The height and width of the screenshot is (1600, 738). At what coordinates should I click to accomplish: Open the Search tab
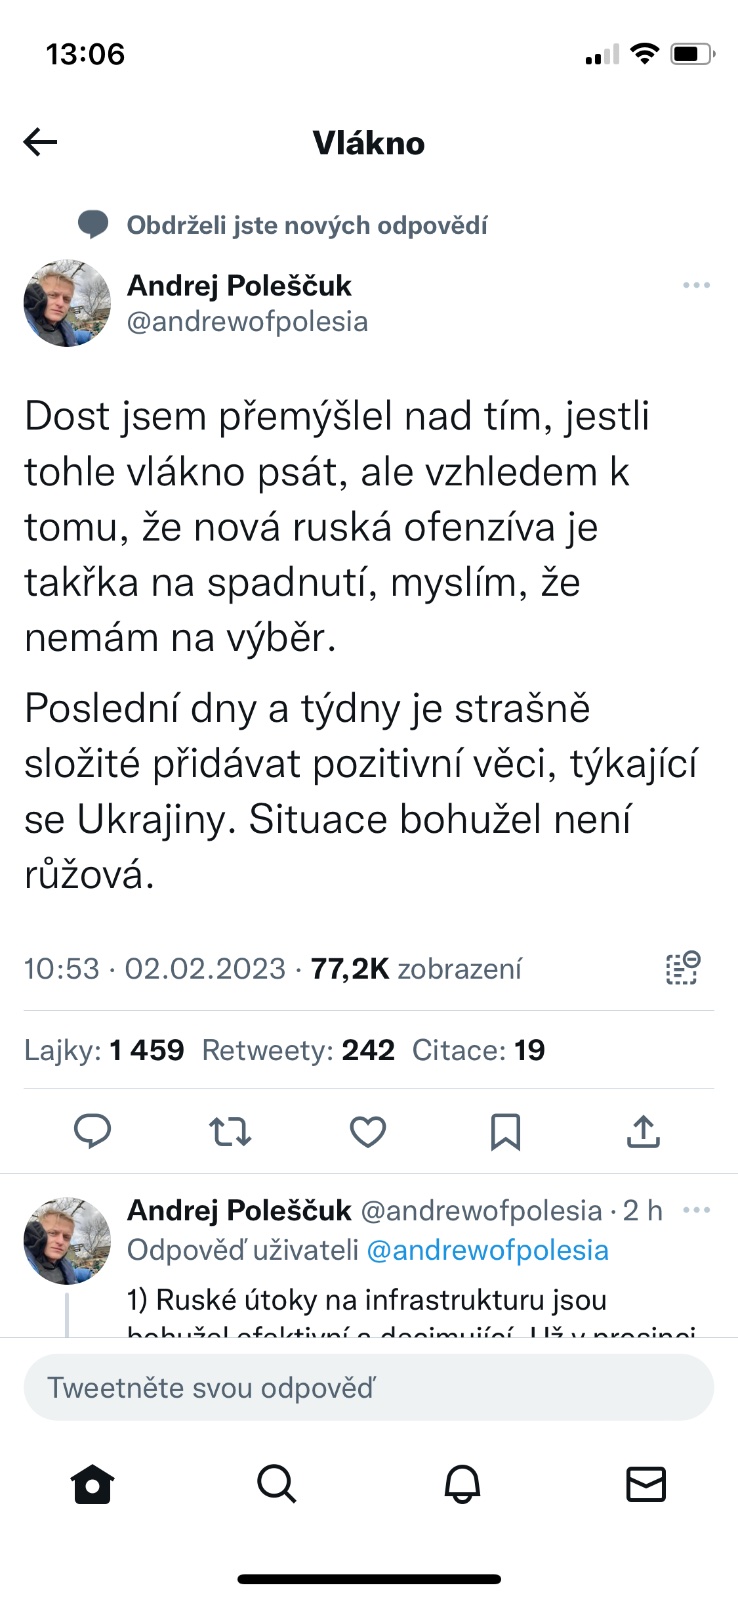[277, 1485]
